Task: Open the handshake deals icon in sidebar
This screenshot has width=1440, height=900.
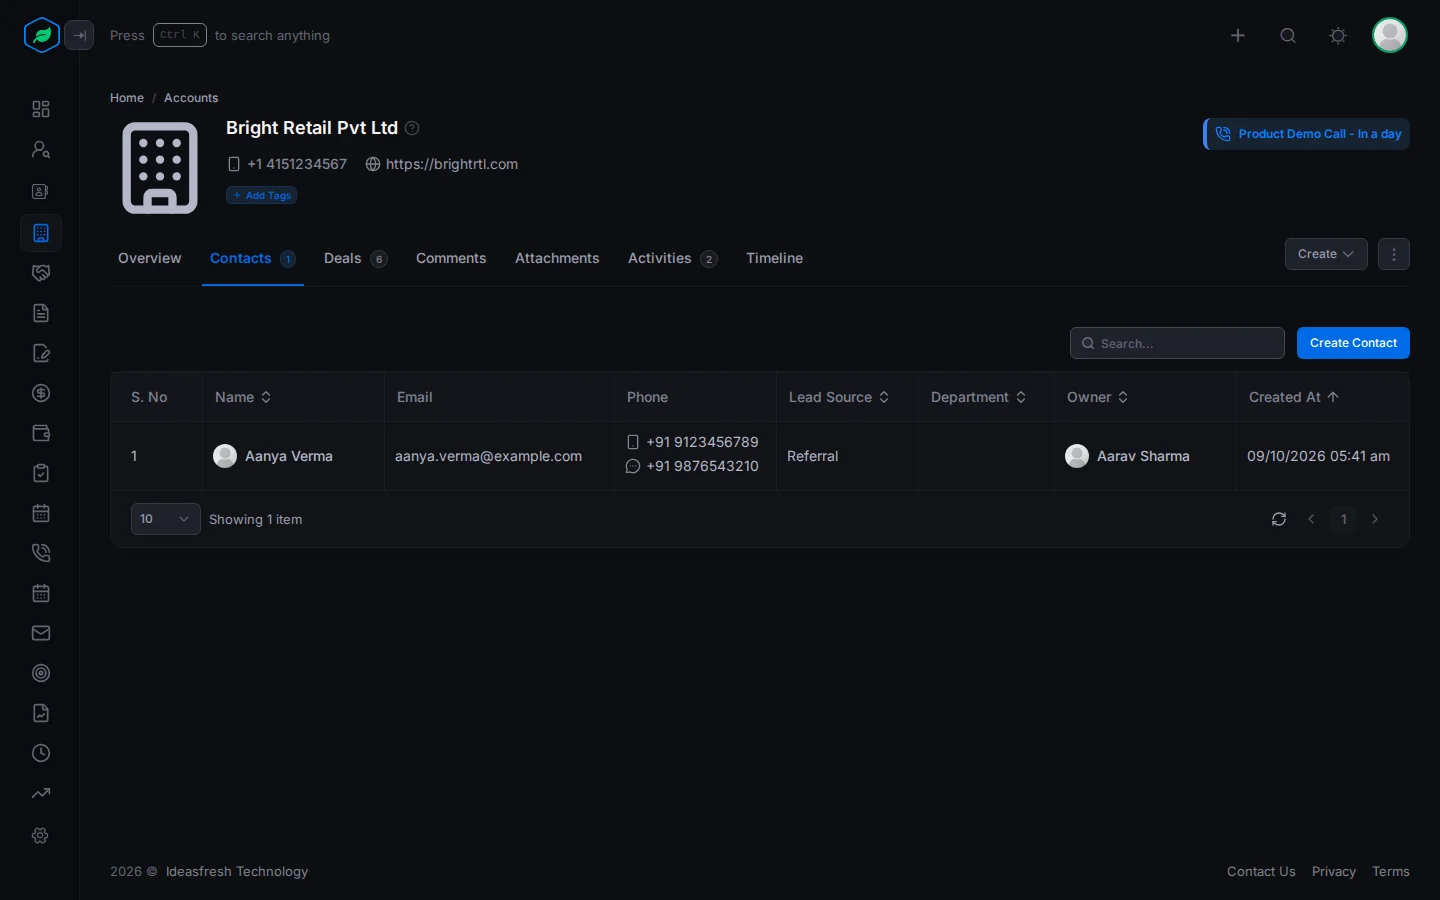Action: [x=41, y=273]
